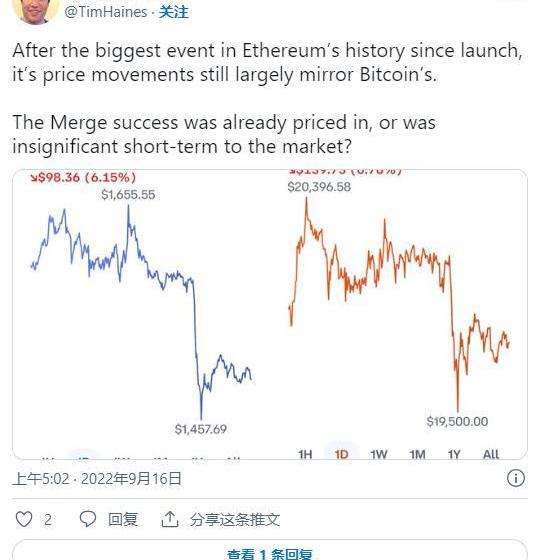Click the like count number 2
The image size is (541, 560).
48,520
